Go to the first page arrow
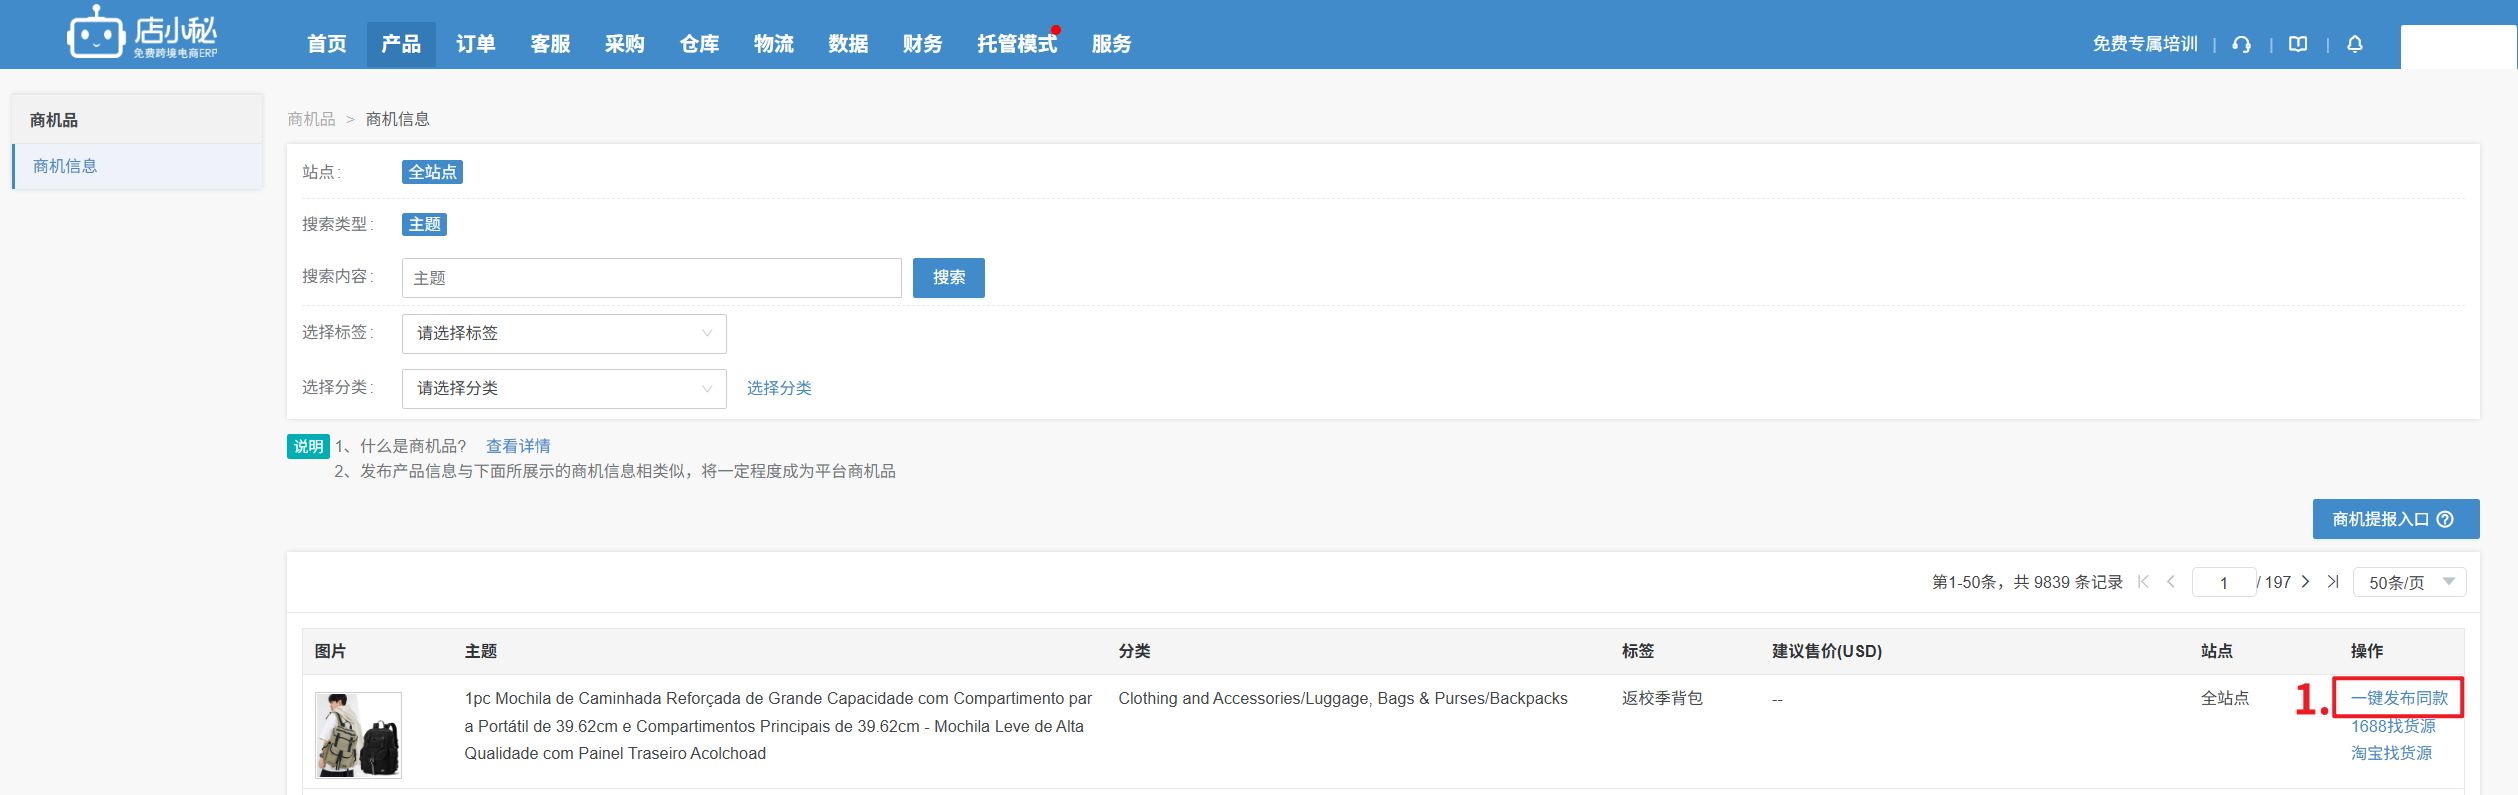The width and height of the screenshot is (2518, 795). (2143, 582)
